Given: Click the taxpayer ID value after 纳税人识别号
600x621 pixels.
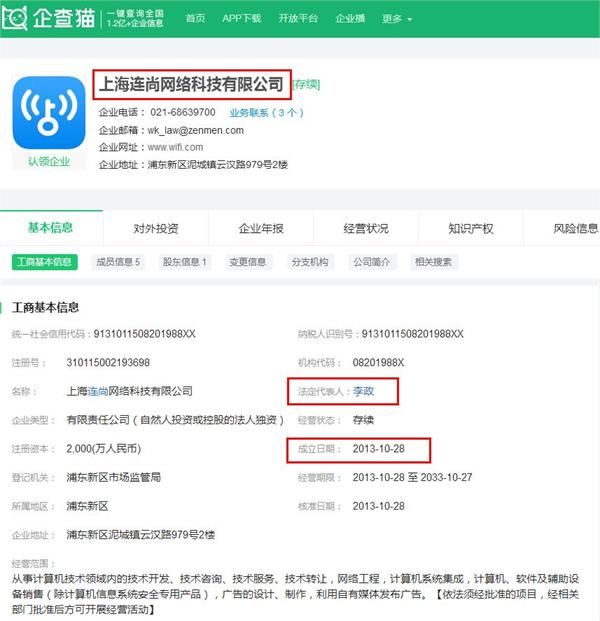Looking at the screenshot, I should tap(412, 334).
